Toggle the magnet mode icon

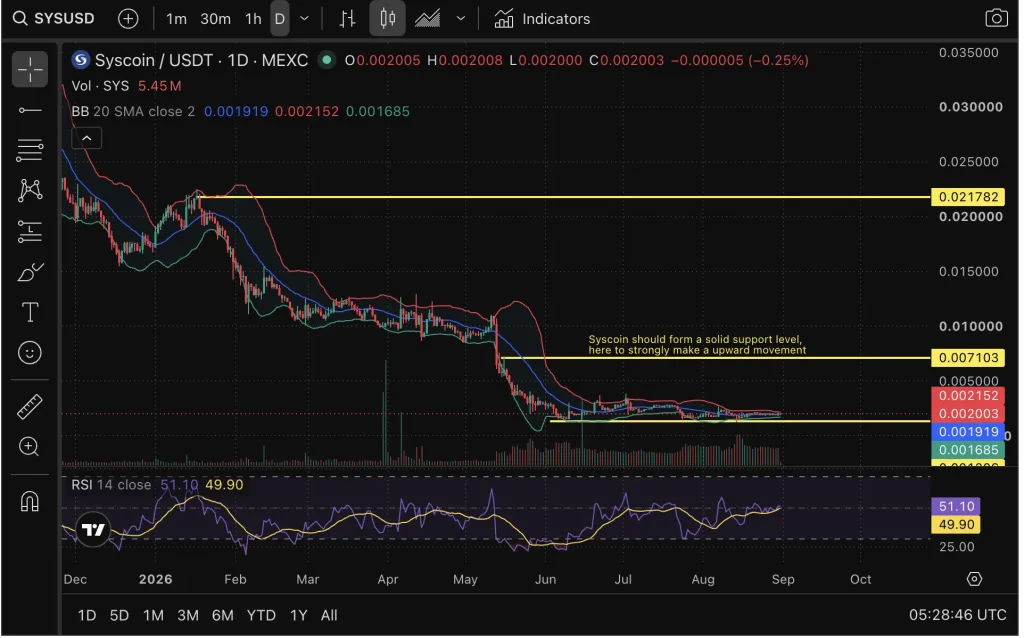coord(29,501)
